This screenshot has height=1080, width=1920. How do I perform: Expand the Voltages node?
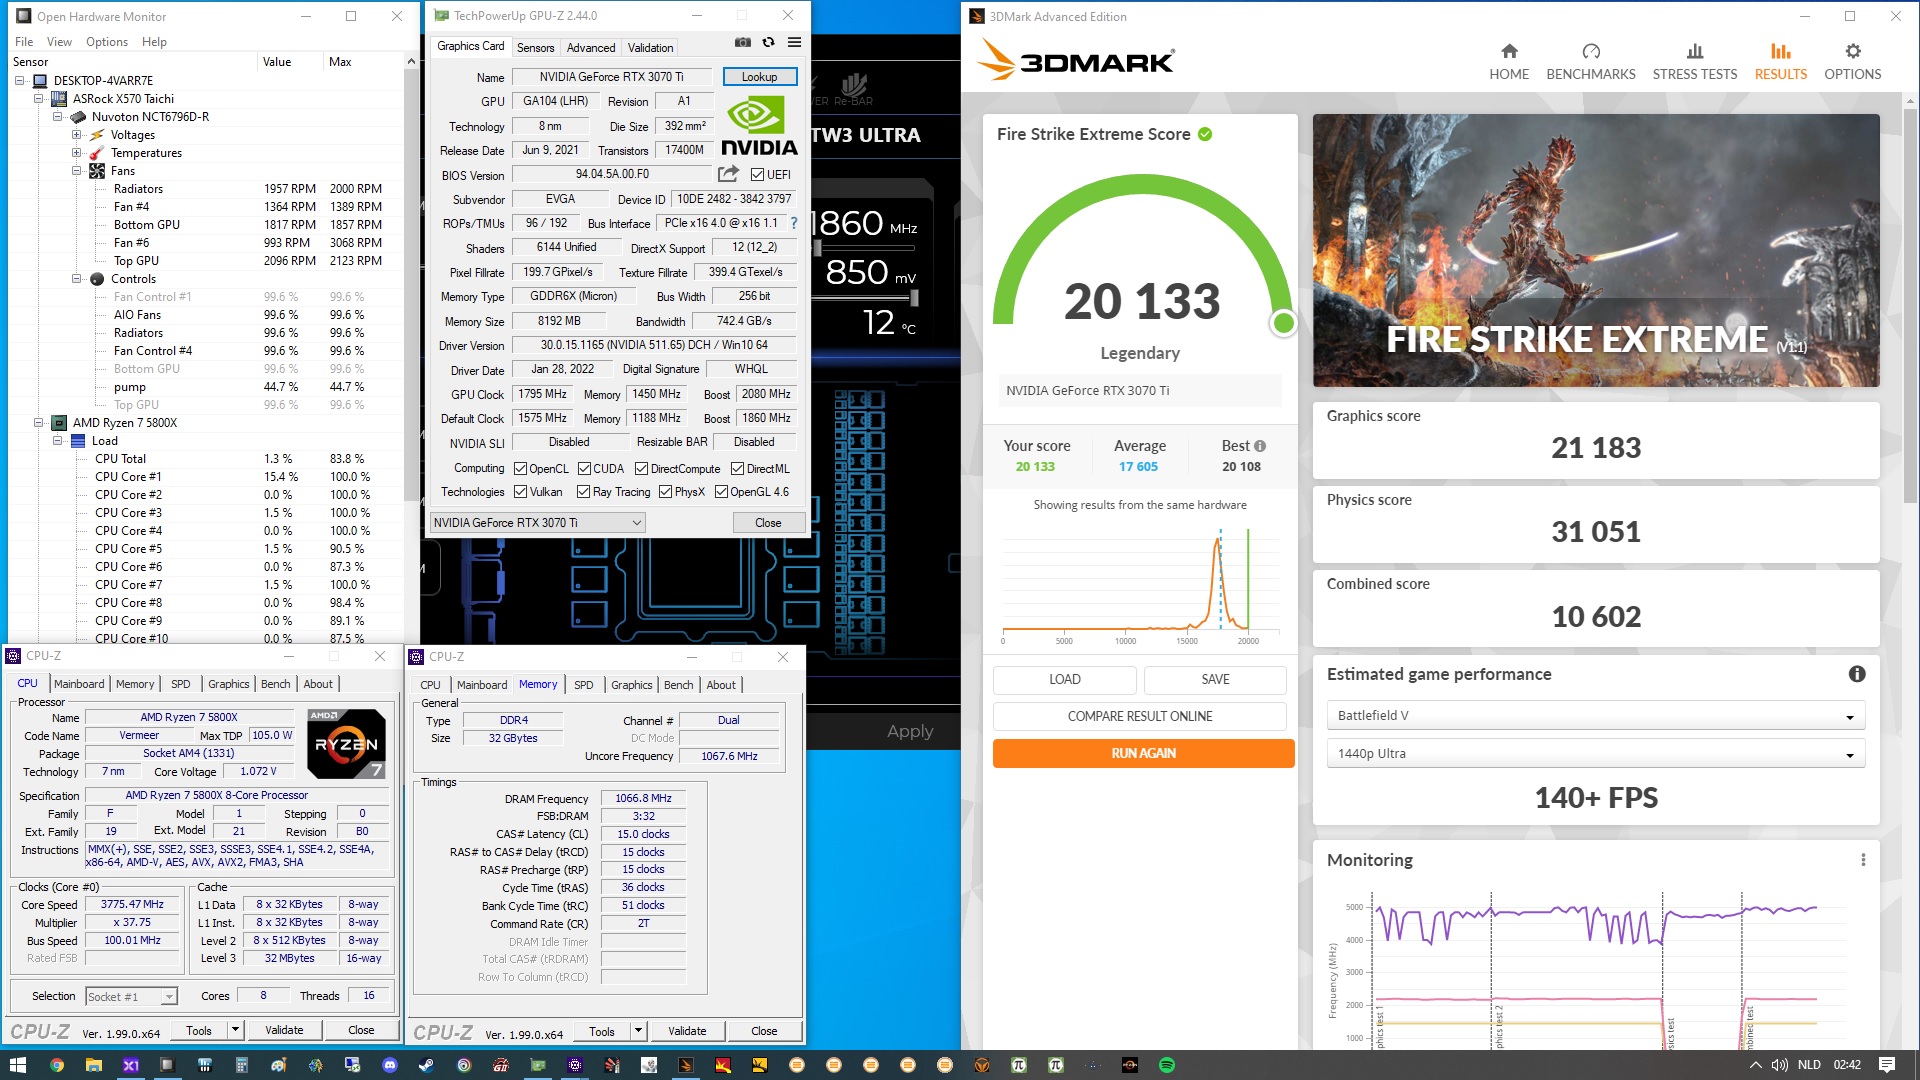pyautogui.click(x=77, y=135)
